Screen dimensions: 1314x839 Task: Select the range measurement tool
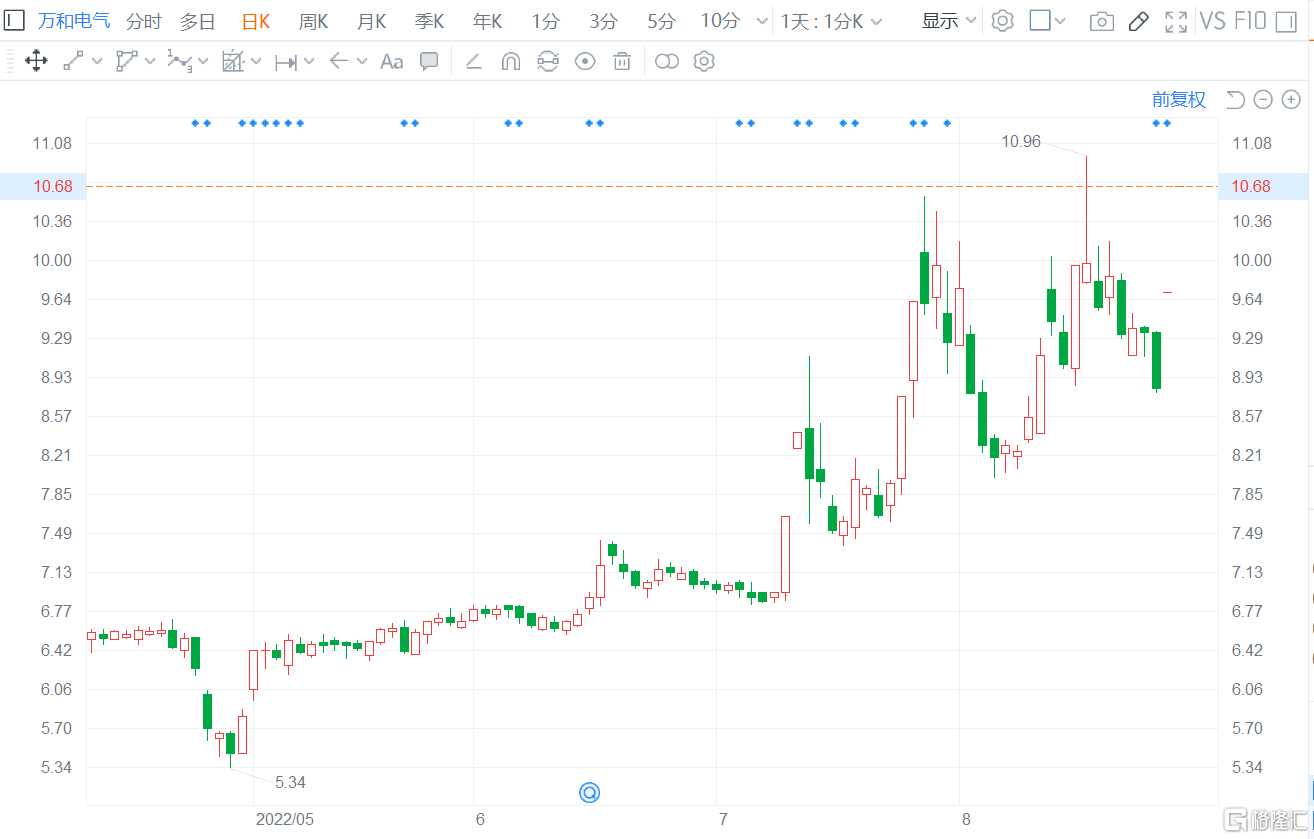point(285,62)
